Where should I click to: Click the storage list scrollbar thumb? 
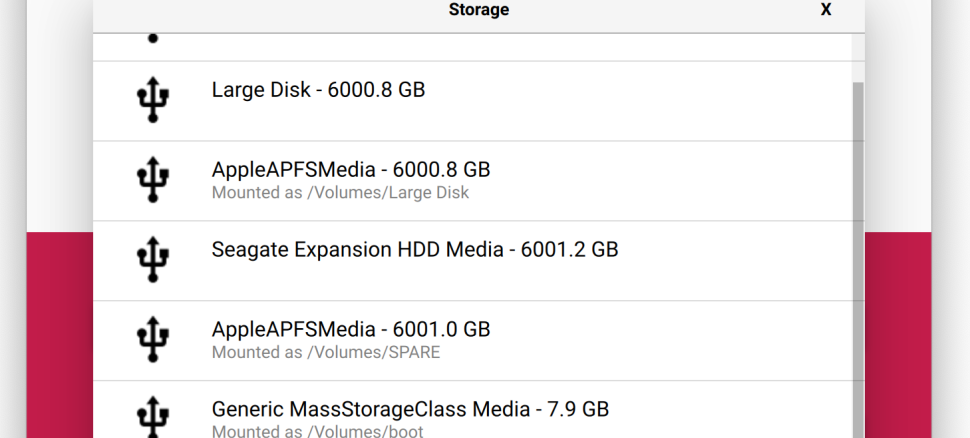click(x=858, y=260)
